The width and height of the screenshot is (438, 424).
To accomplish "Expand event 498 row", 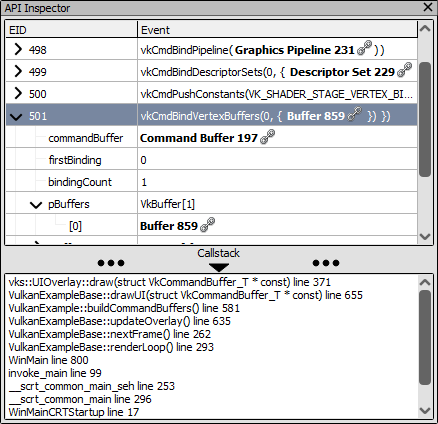I will (18, 49).
